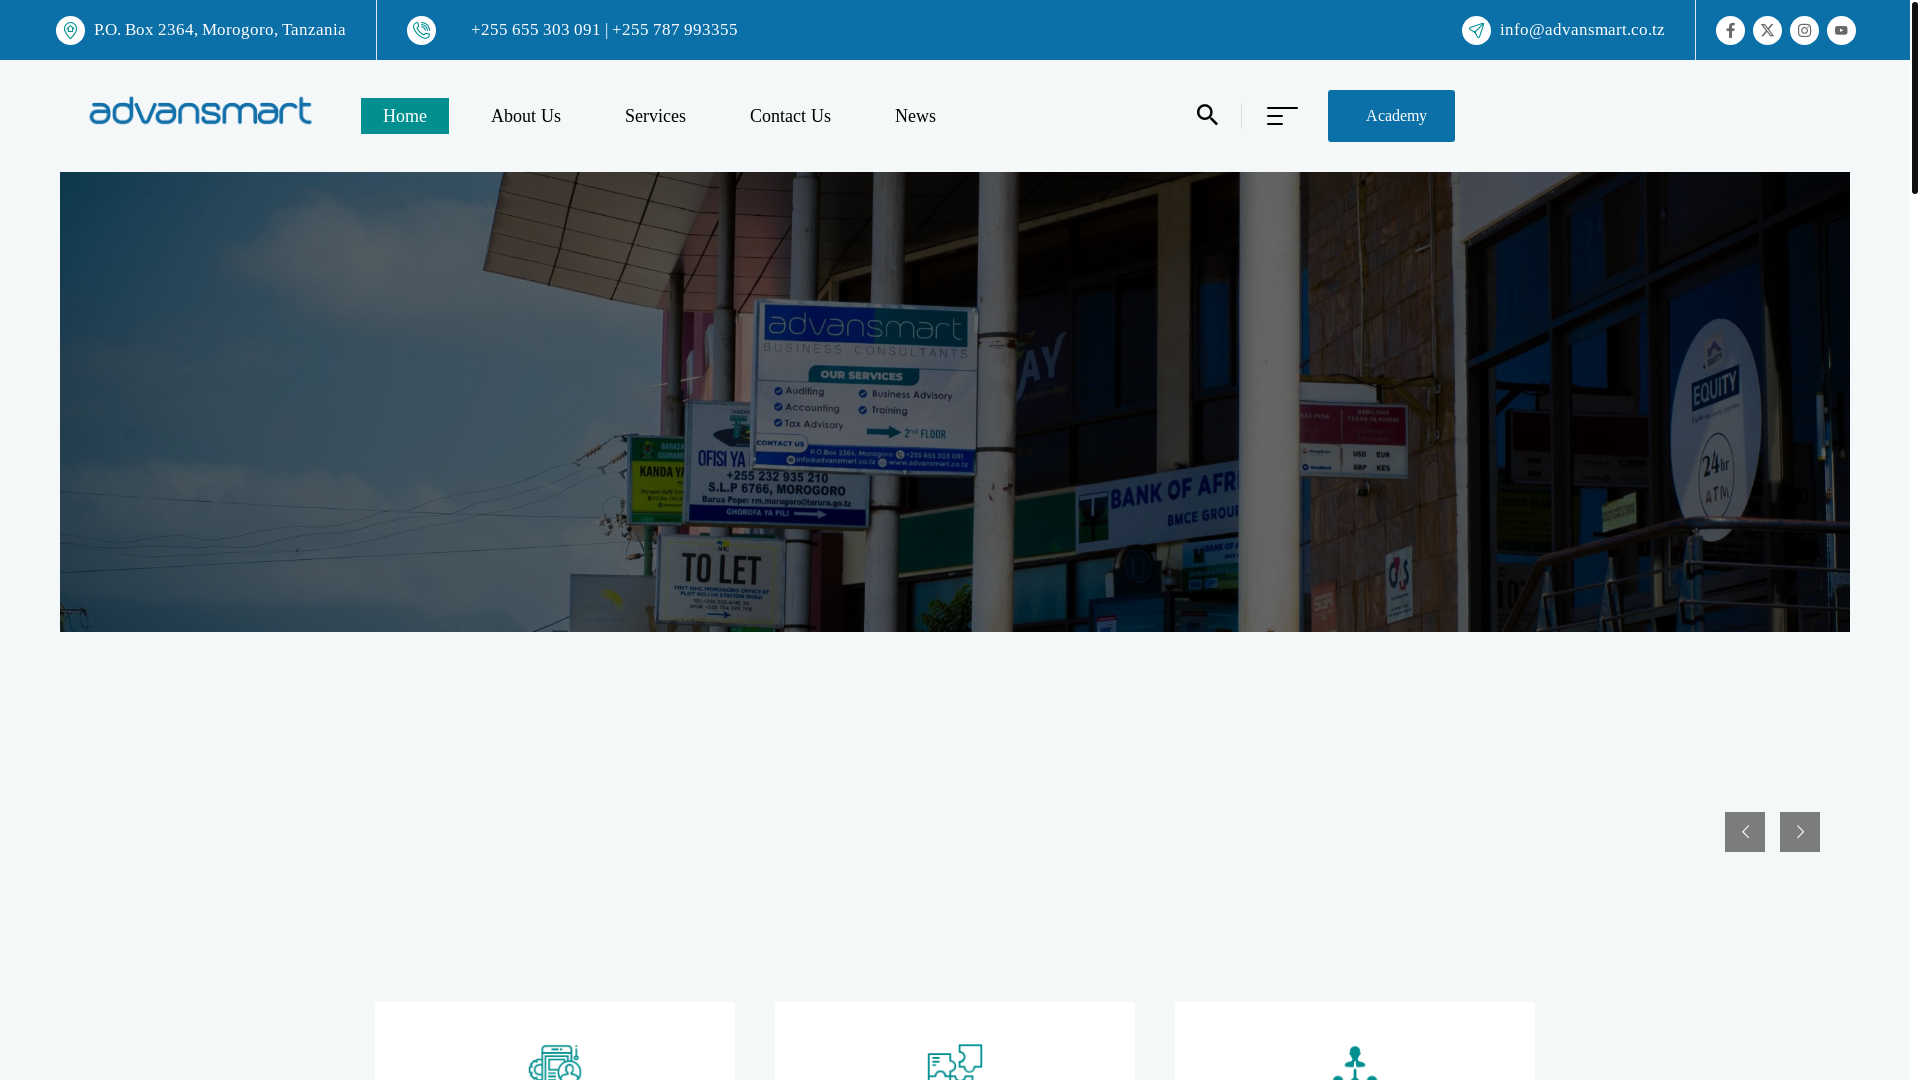Screen dimensions: 1920x1080
Task: Select the Home menu item
Action: 405,116
